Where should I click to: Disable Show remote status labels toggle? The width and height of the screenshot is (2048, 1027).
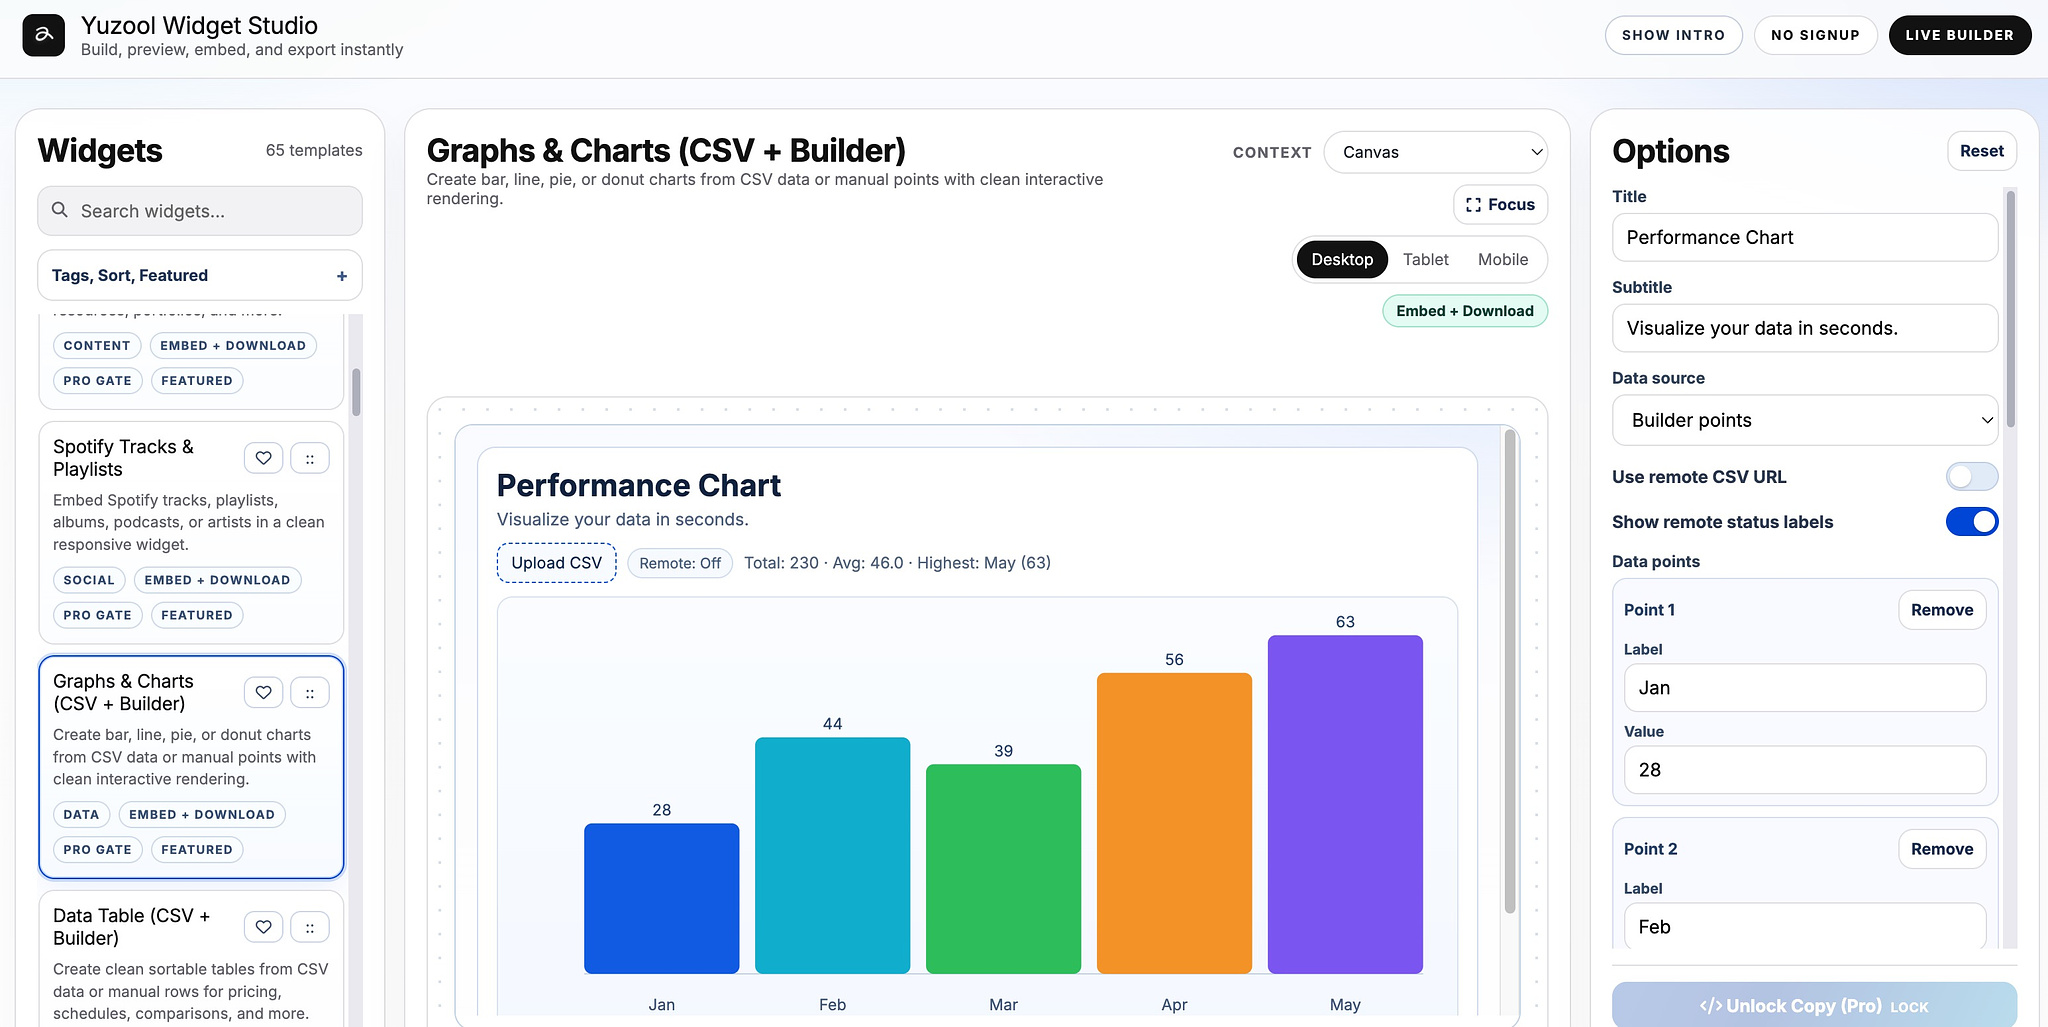(x=1971, y=522)
